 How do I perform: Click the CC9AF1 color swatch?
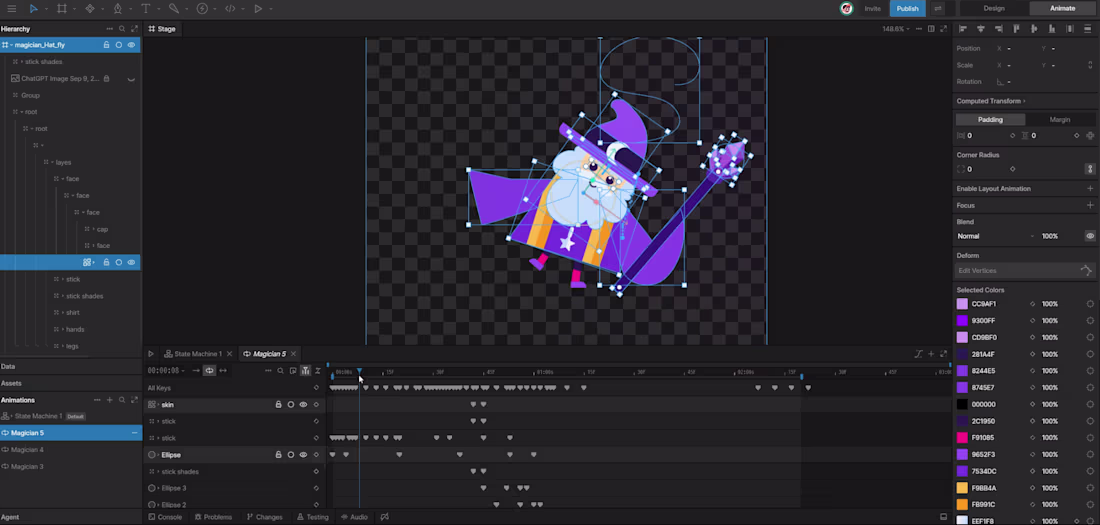click(962, 304)
